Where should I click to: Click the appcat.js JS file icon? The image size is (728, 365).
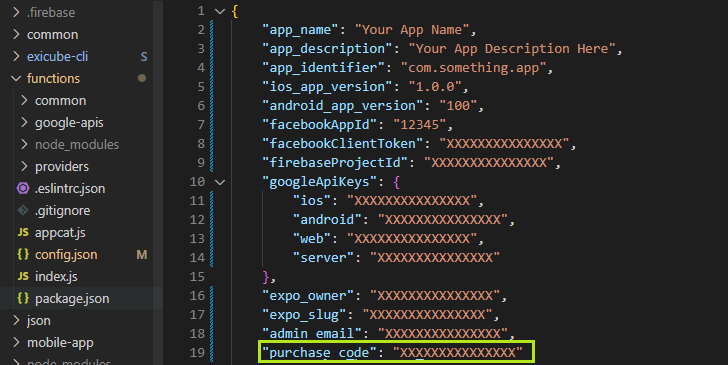tap(23, 232)
